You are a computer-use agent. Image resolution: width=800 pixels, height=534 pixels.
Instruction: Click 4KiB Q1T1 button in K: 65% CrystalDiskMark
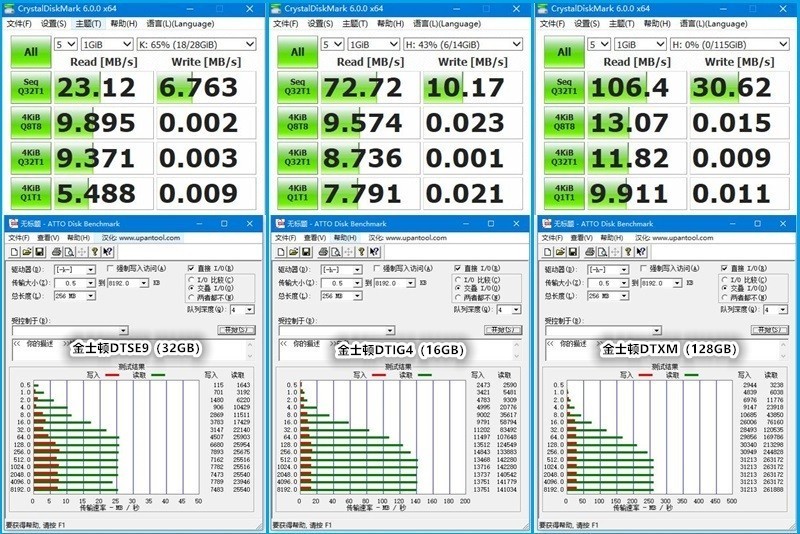click(x=31, y=193)
